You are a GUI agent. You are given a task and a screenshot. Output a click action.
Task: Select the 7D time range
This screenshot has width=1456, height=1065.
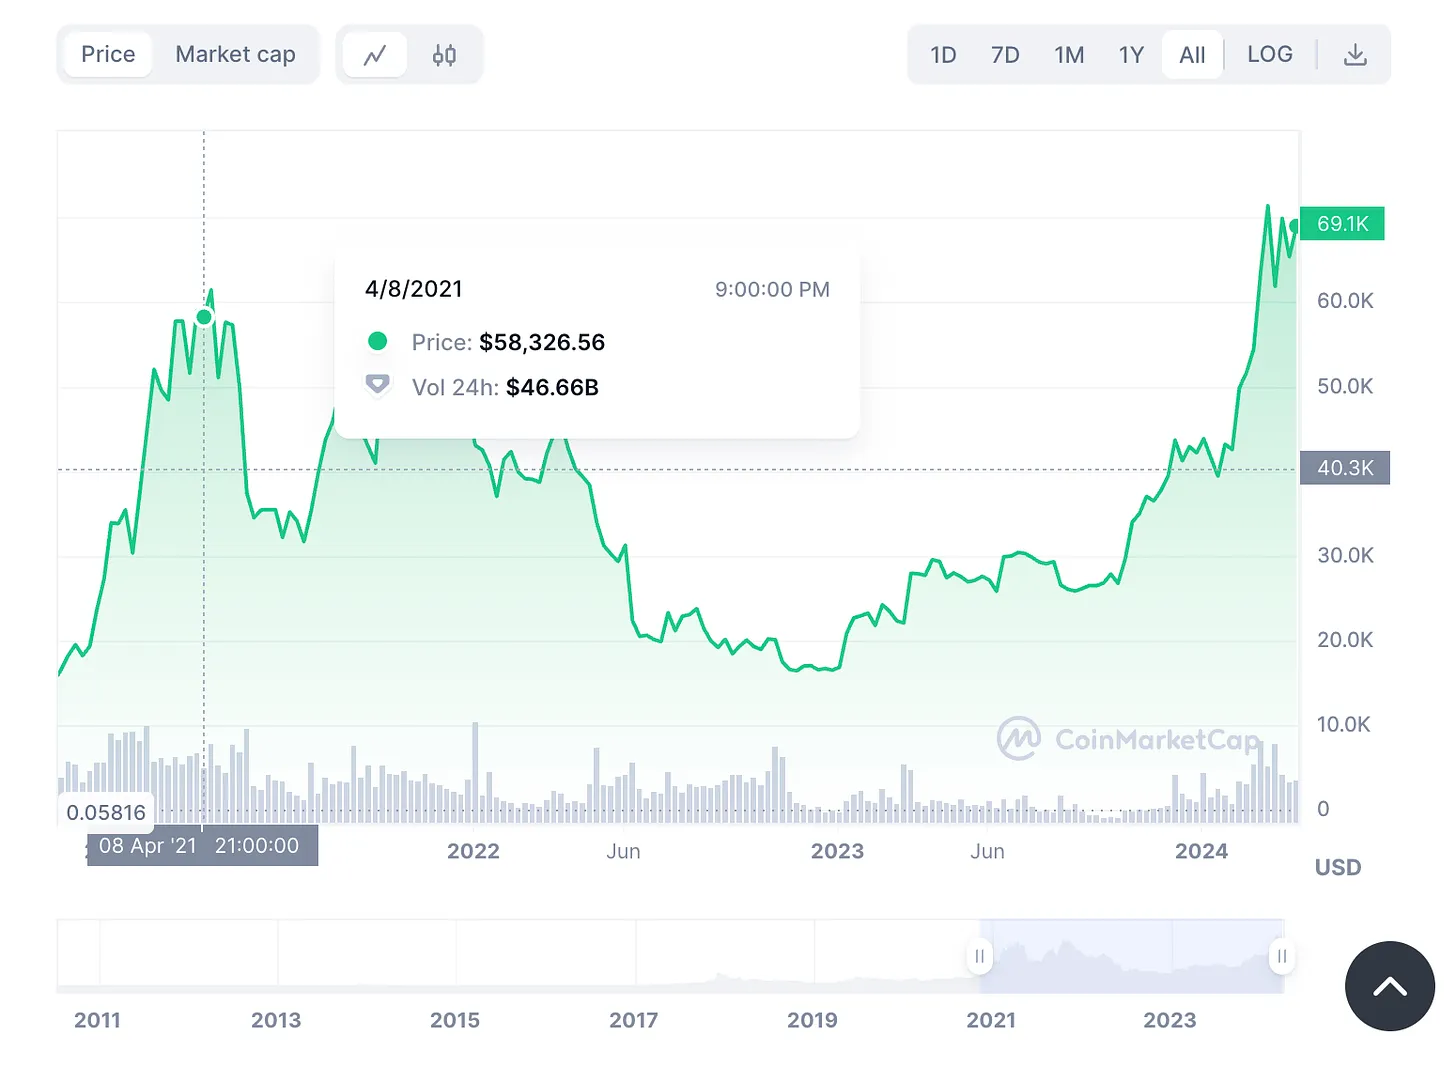1005,55
